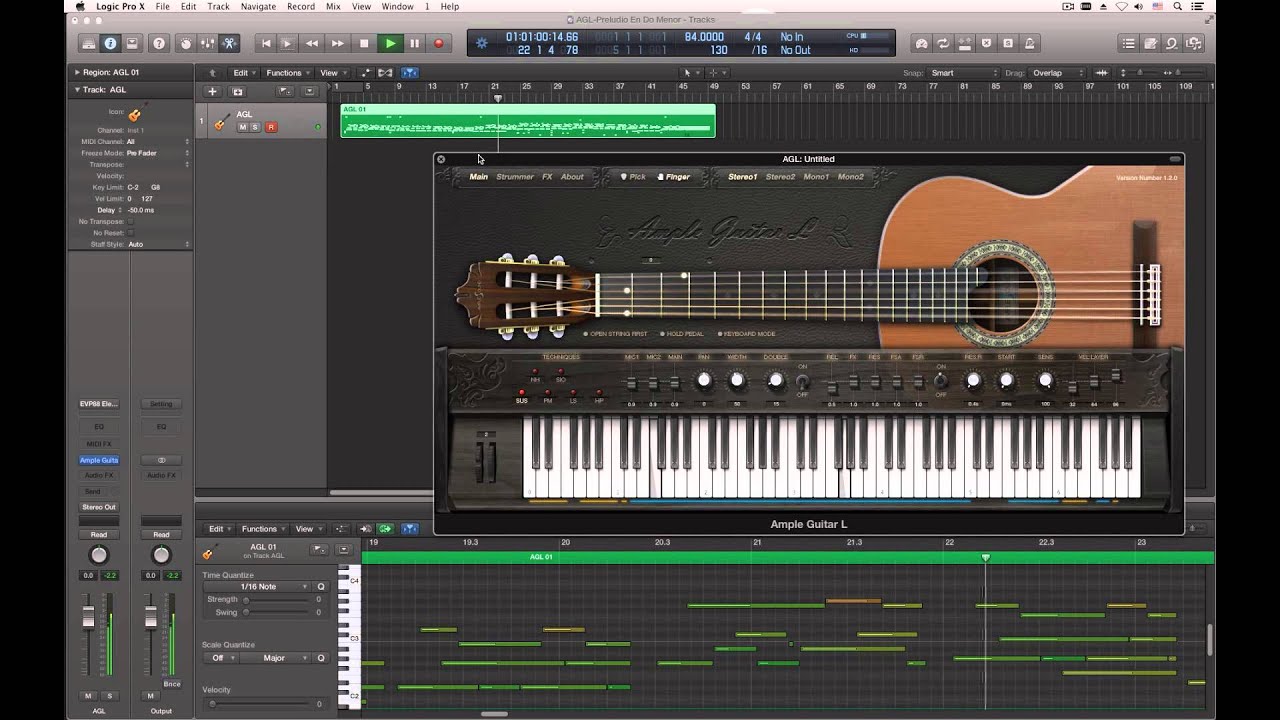1280x720 pixels.
Task: Click the duplicate track button
Action: (x=237, y=91)
